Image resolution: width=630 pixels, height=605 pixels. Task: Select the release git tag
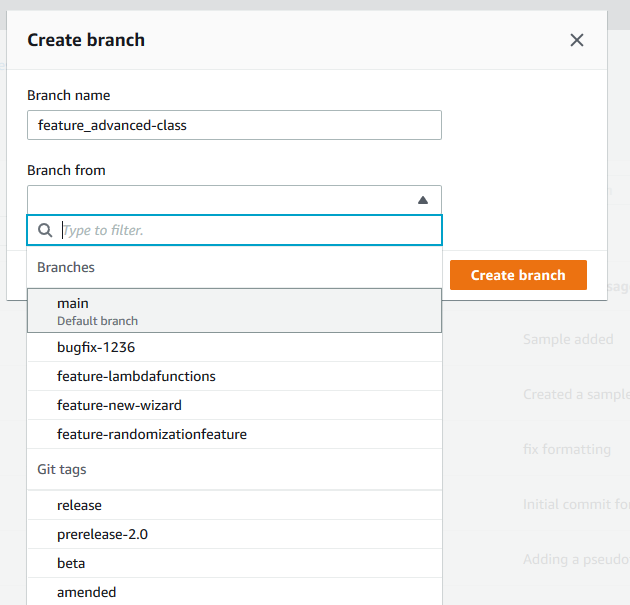pyautogui.click(x=234, y=505)
